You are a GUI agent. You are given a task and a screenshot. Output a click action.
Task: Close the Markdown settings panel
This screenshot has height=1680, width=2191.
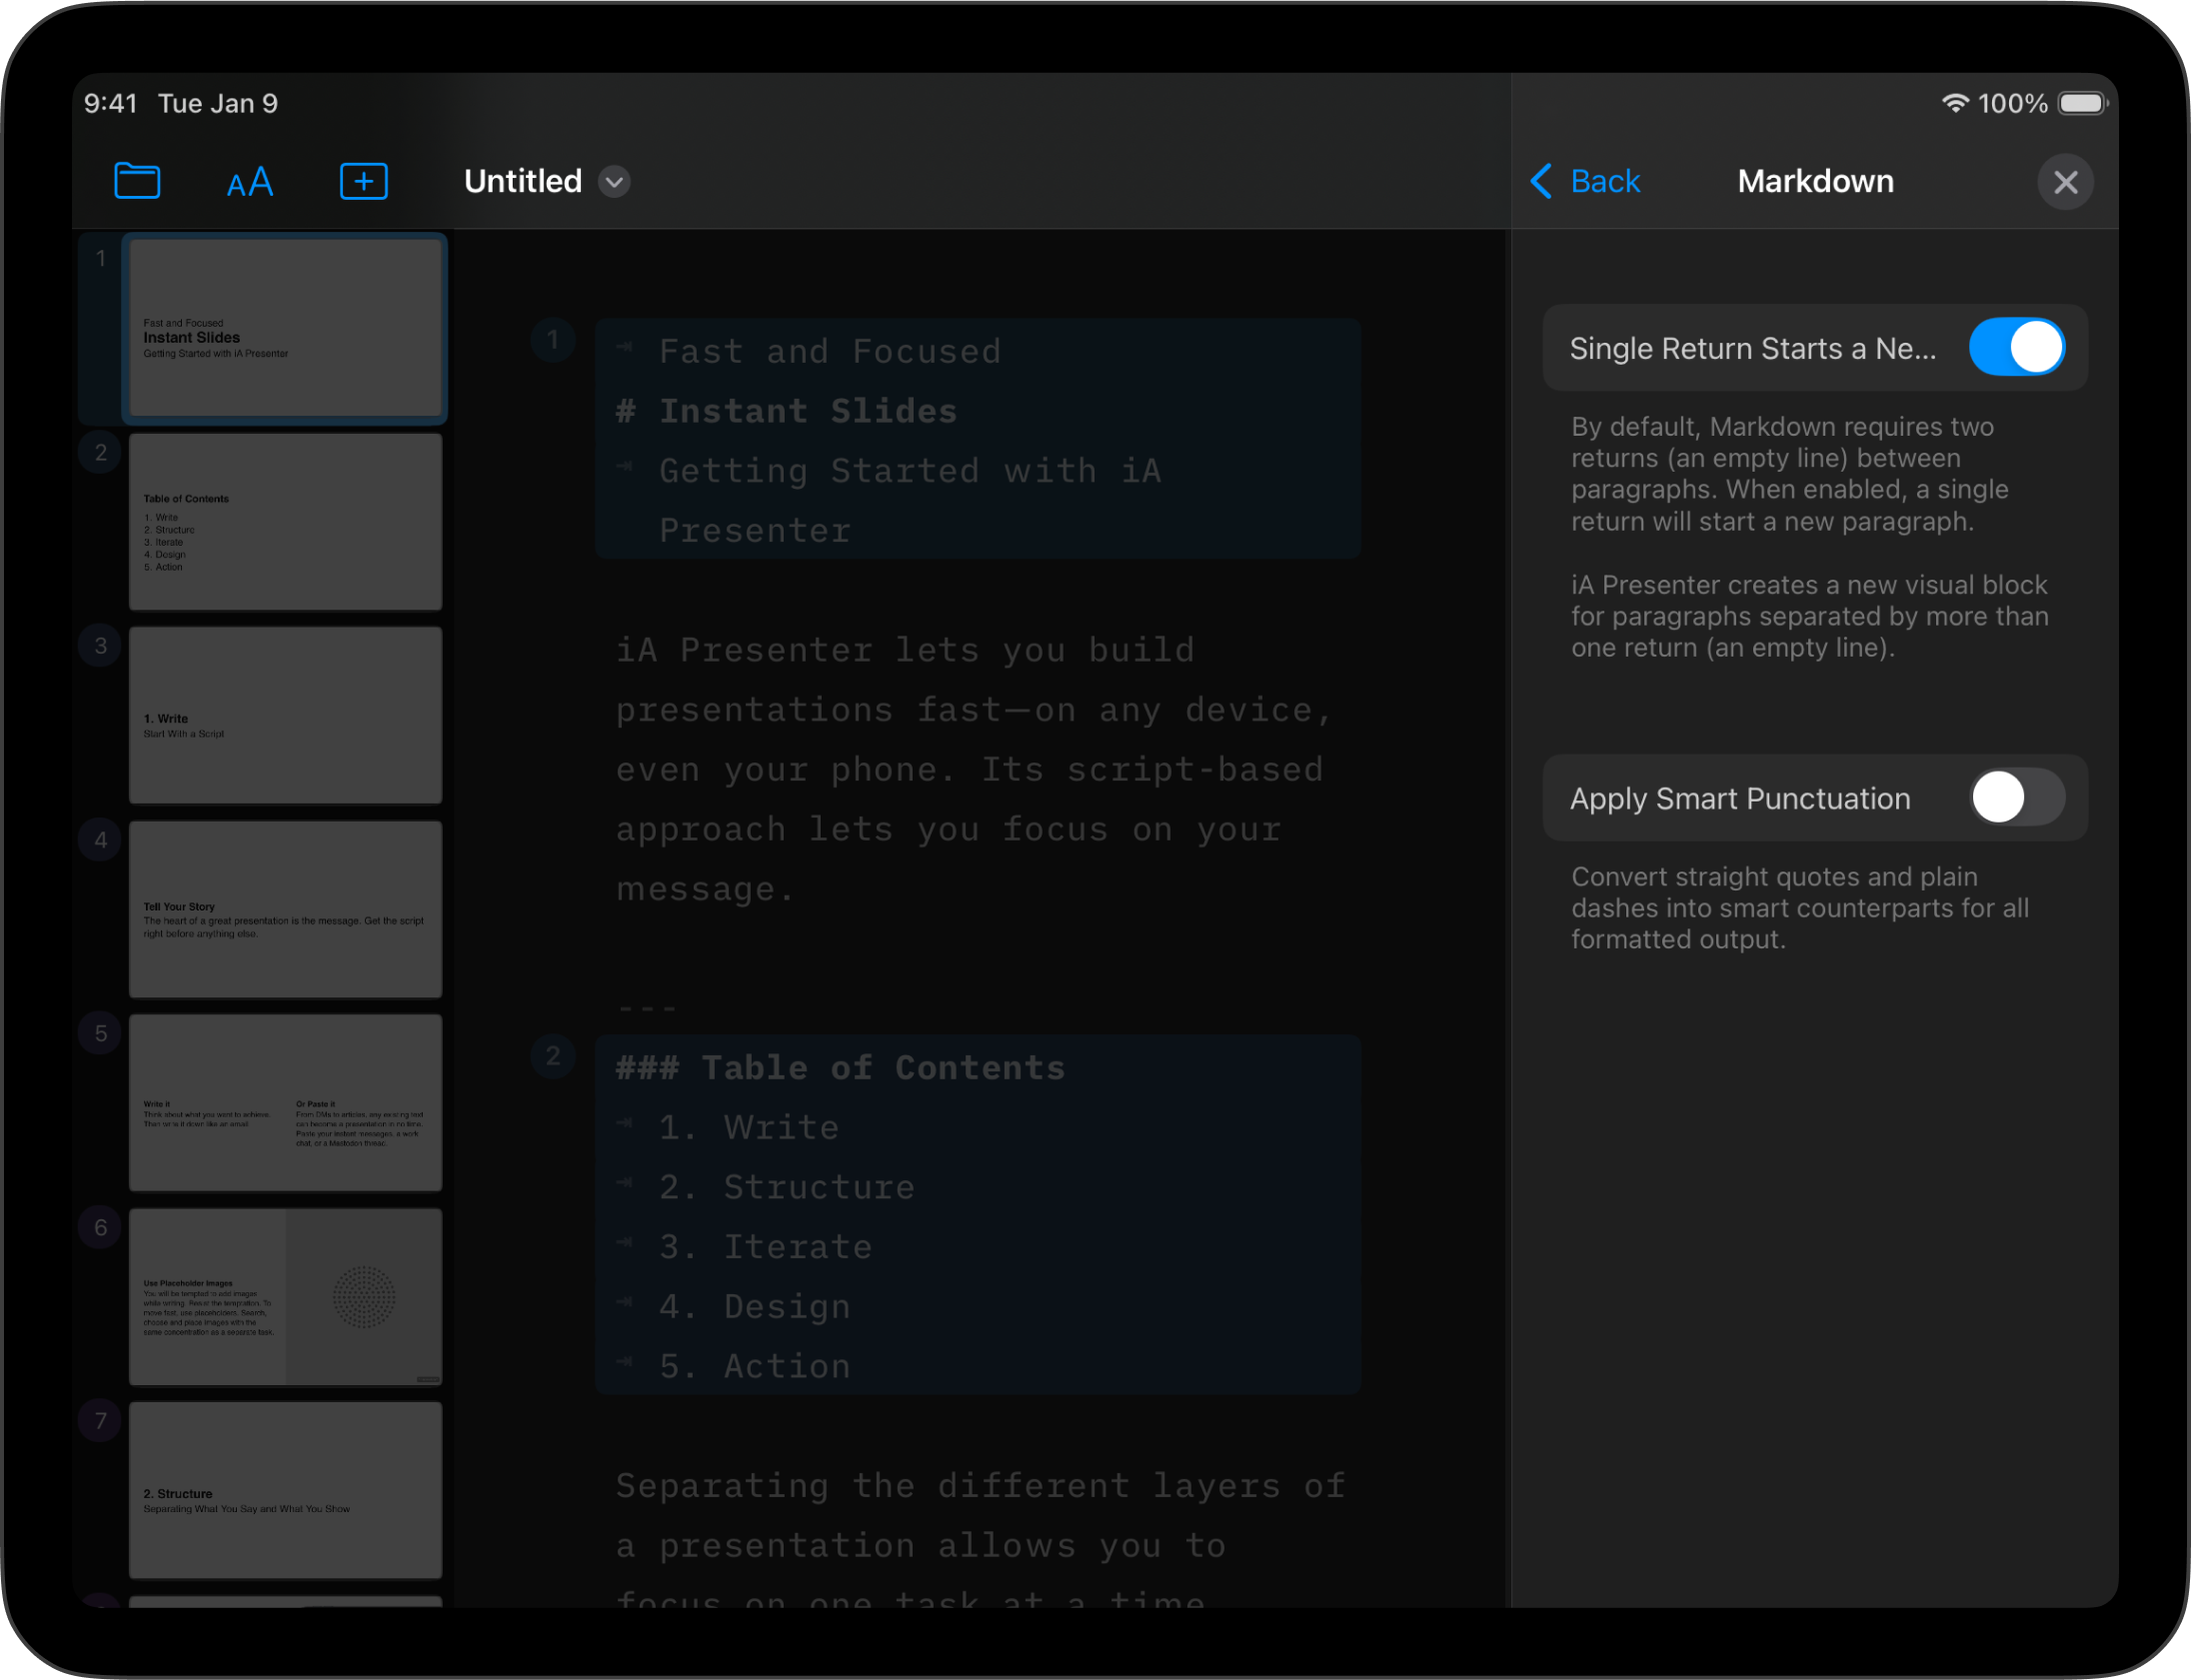point(2065,182)
